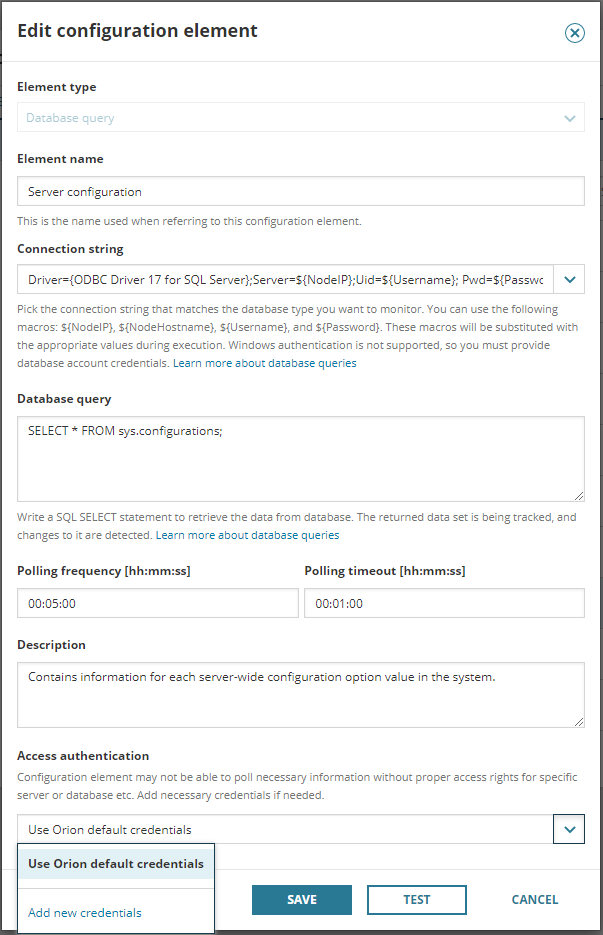Click the Description box resize handle

tap(579, 721)
